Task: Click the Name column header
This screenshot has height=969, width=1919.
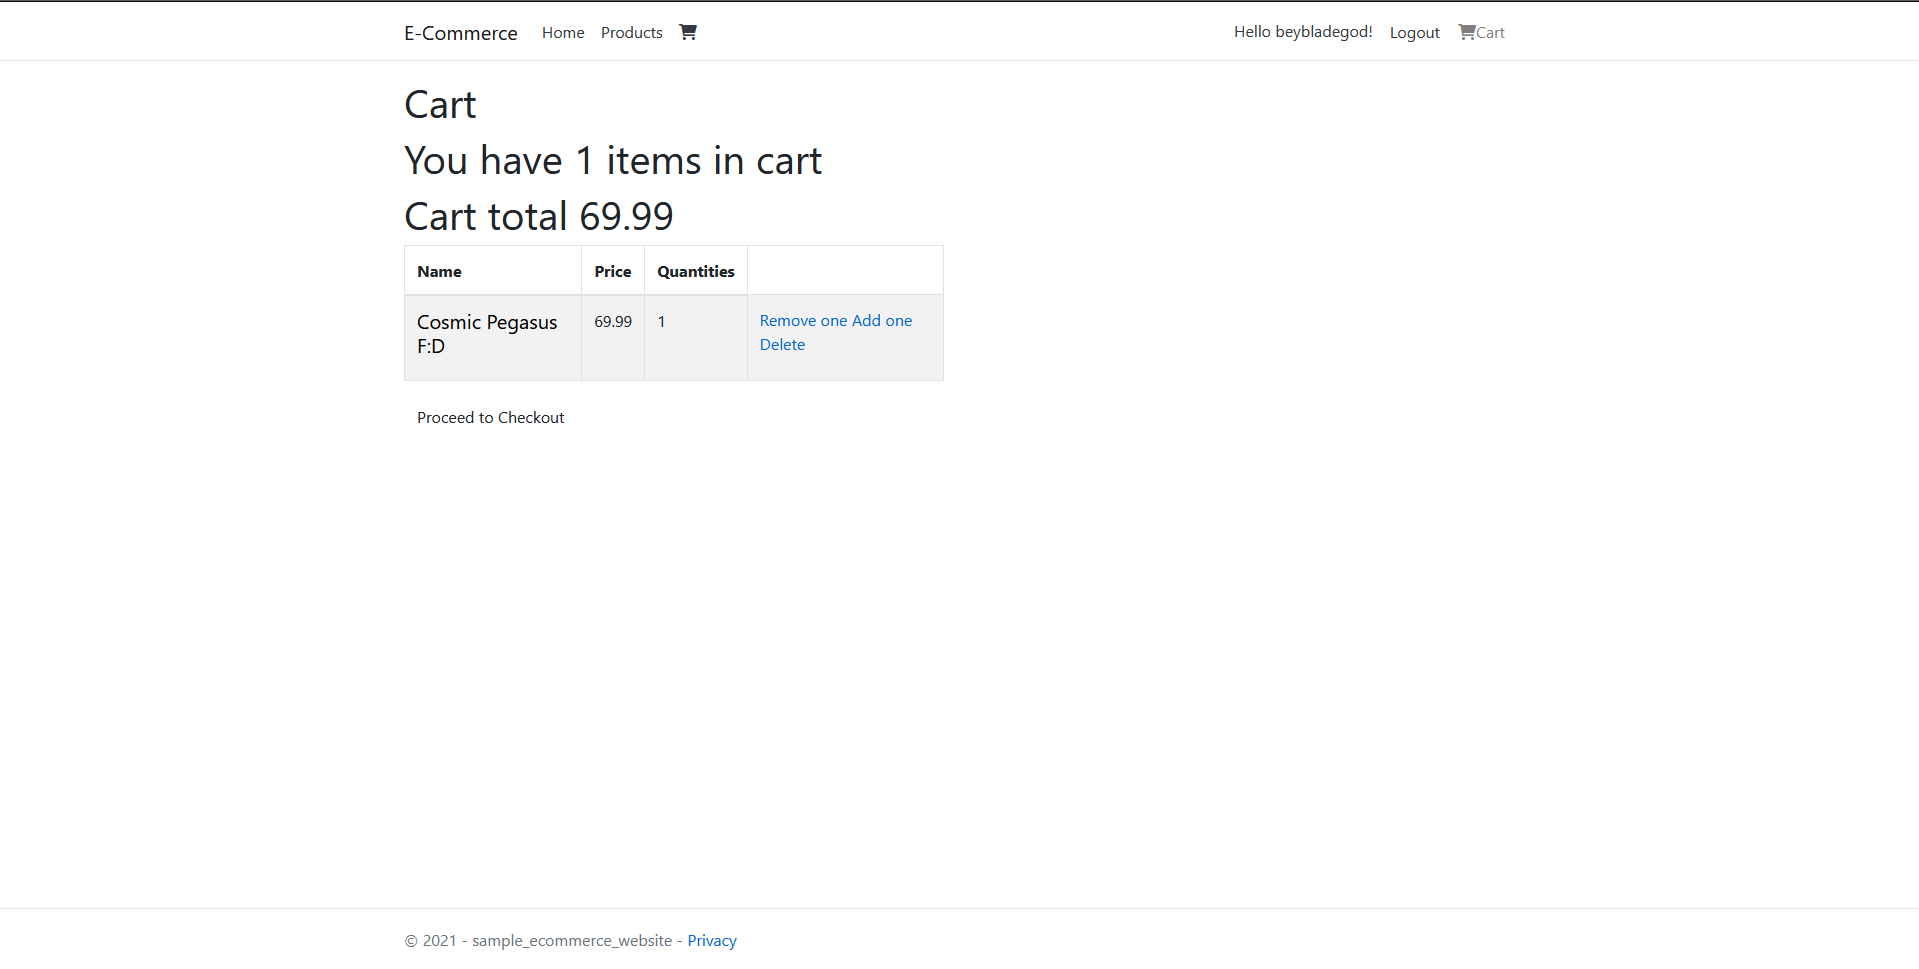Action: click(440, 270)
